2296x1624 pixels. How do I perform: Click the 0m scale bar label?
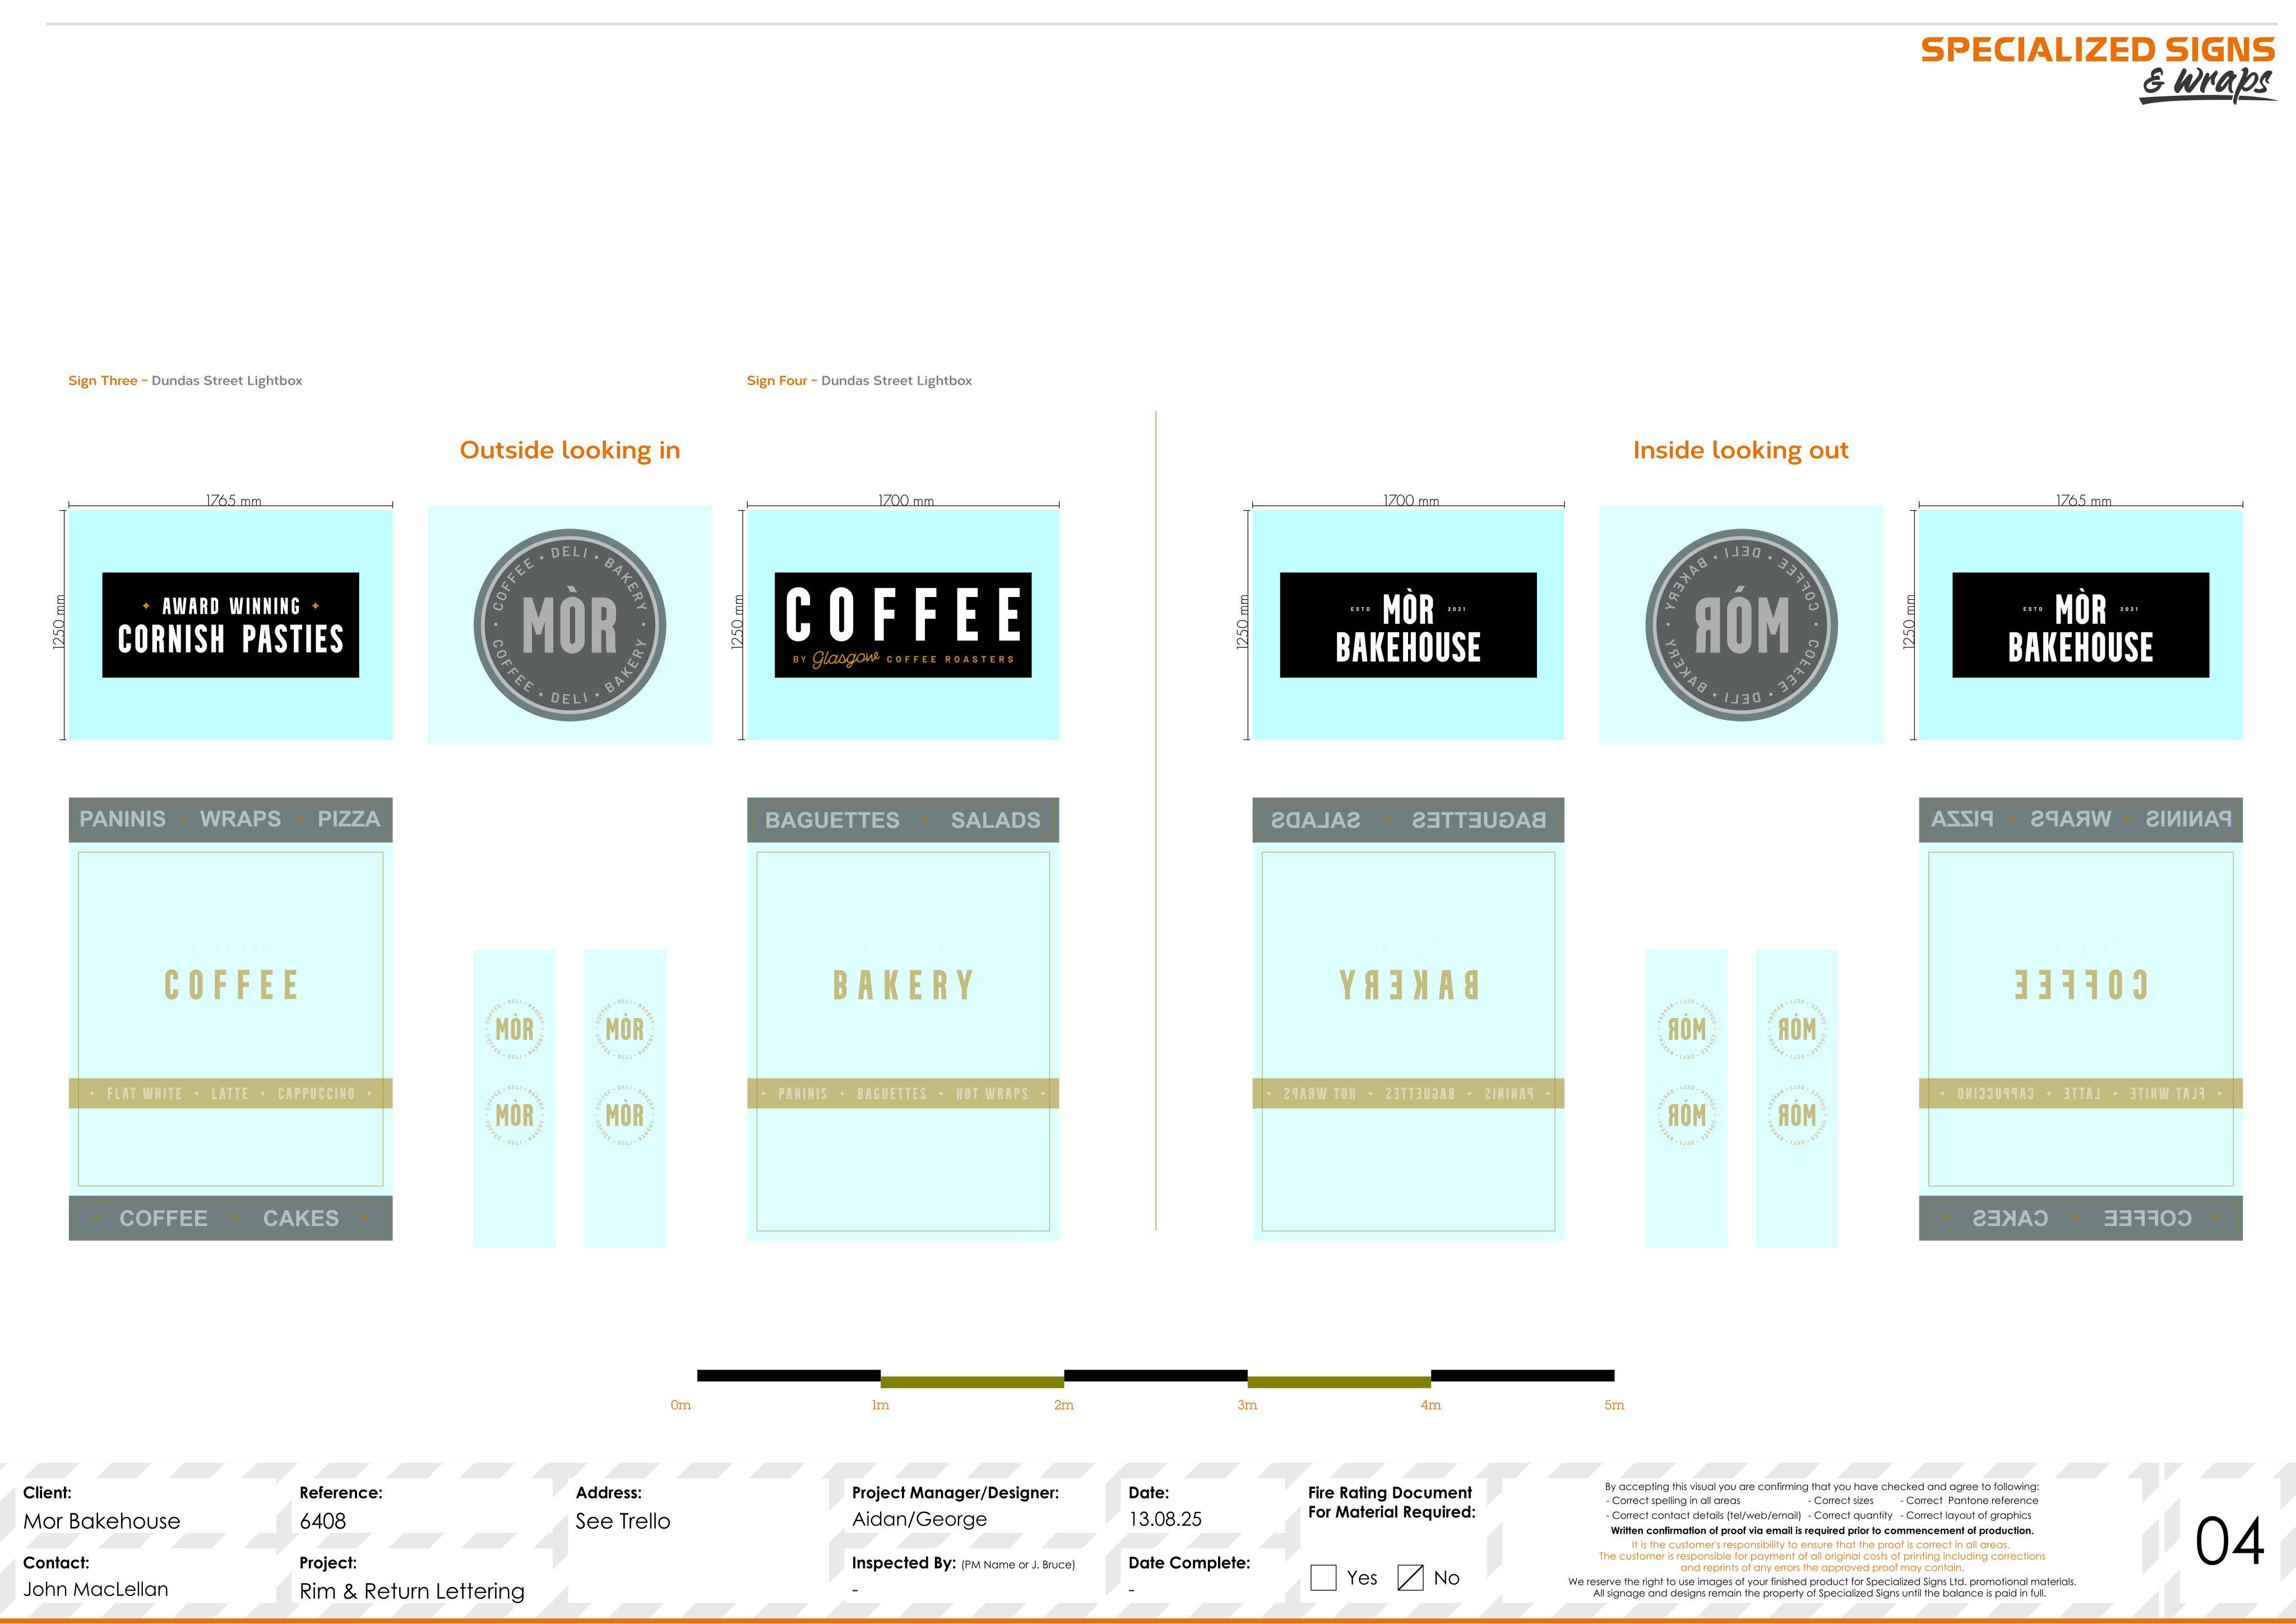click(681, 1405)
